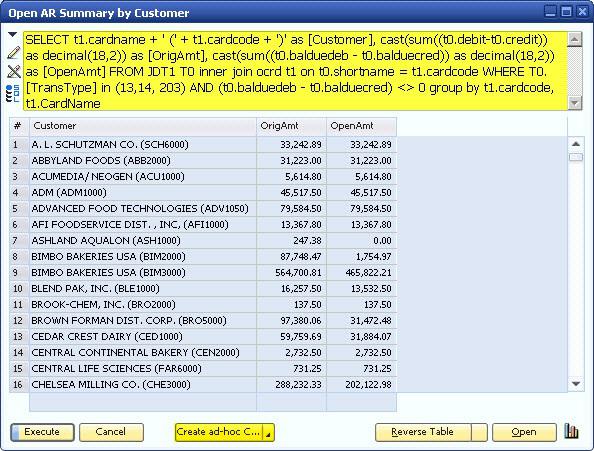Click results table scroll up arrow
This screenshot has width=594, height=451.
point(576,144)
